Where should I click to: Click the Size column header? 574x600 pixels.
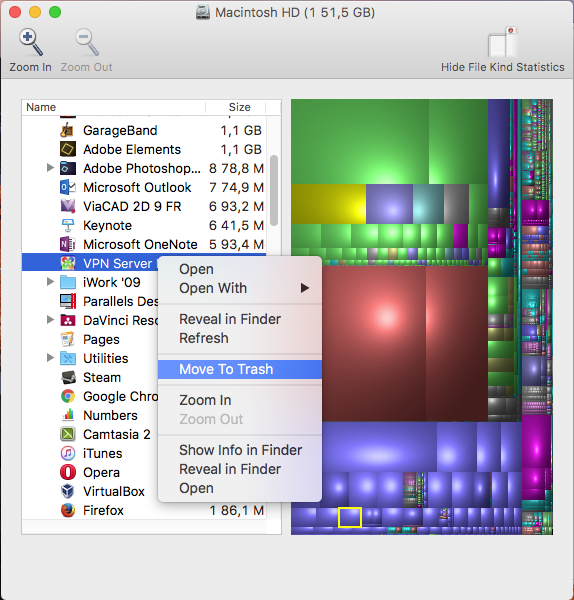[x=240, y=107]
